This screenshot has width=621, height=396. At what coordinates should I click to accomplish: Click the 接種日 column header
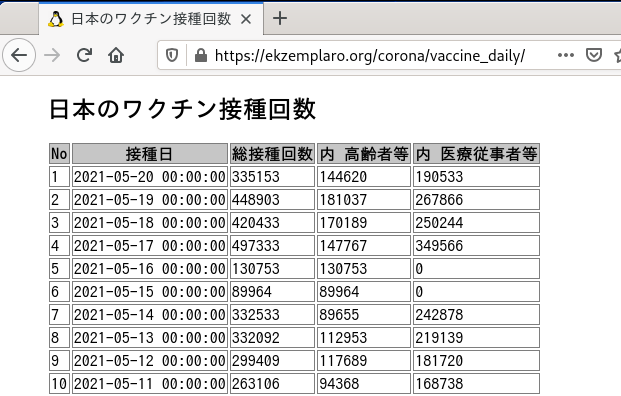click(150, 154)
